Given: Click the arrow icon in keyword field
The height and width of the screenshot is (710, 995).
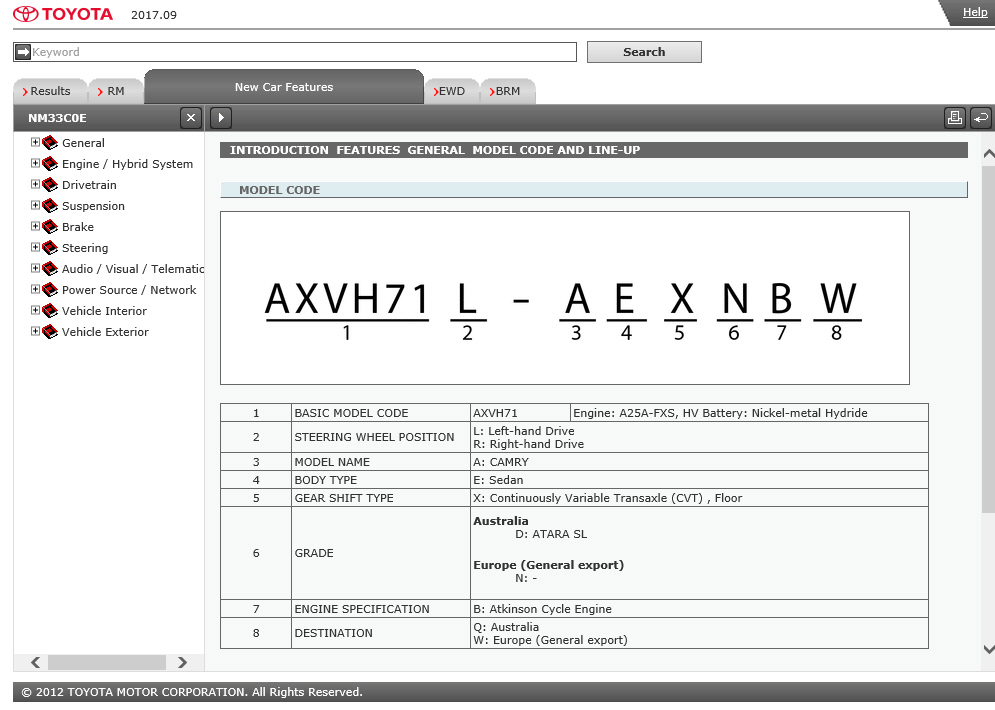Looking at the screenshot, I should point(23,52).
